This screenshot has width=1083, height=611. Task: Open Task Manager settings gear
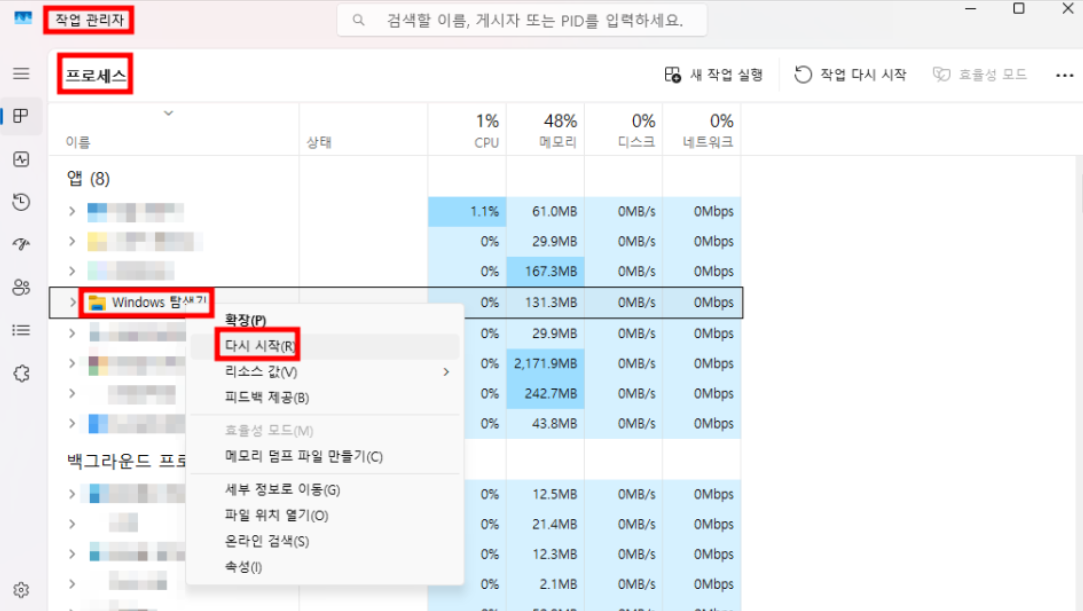[21, 589]
